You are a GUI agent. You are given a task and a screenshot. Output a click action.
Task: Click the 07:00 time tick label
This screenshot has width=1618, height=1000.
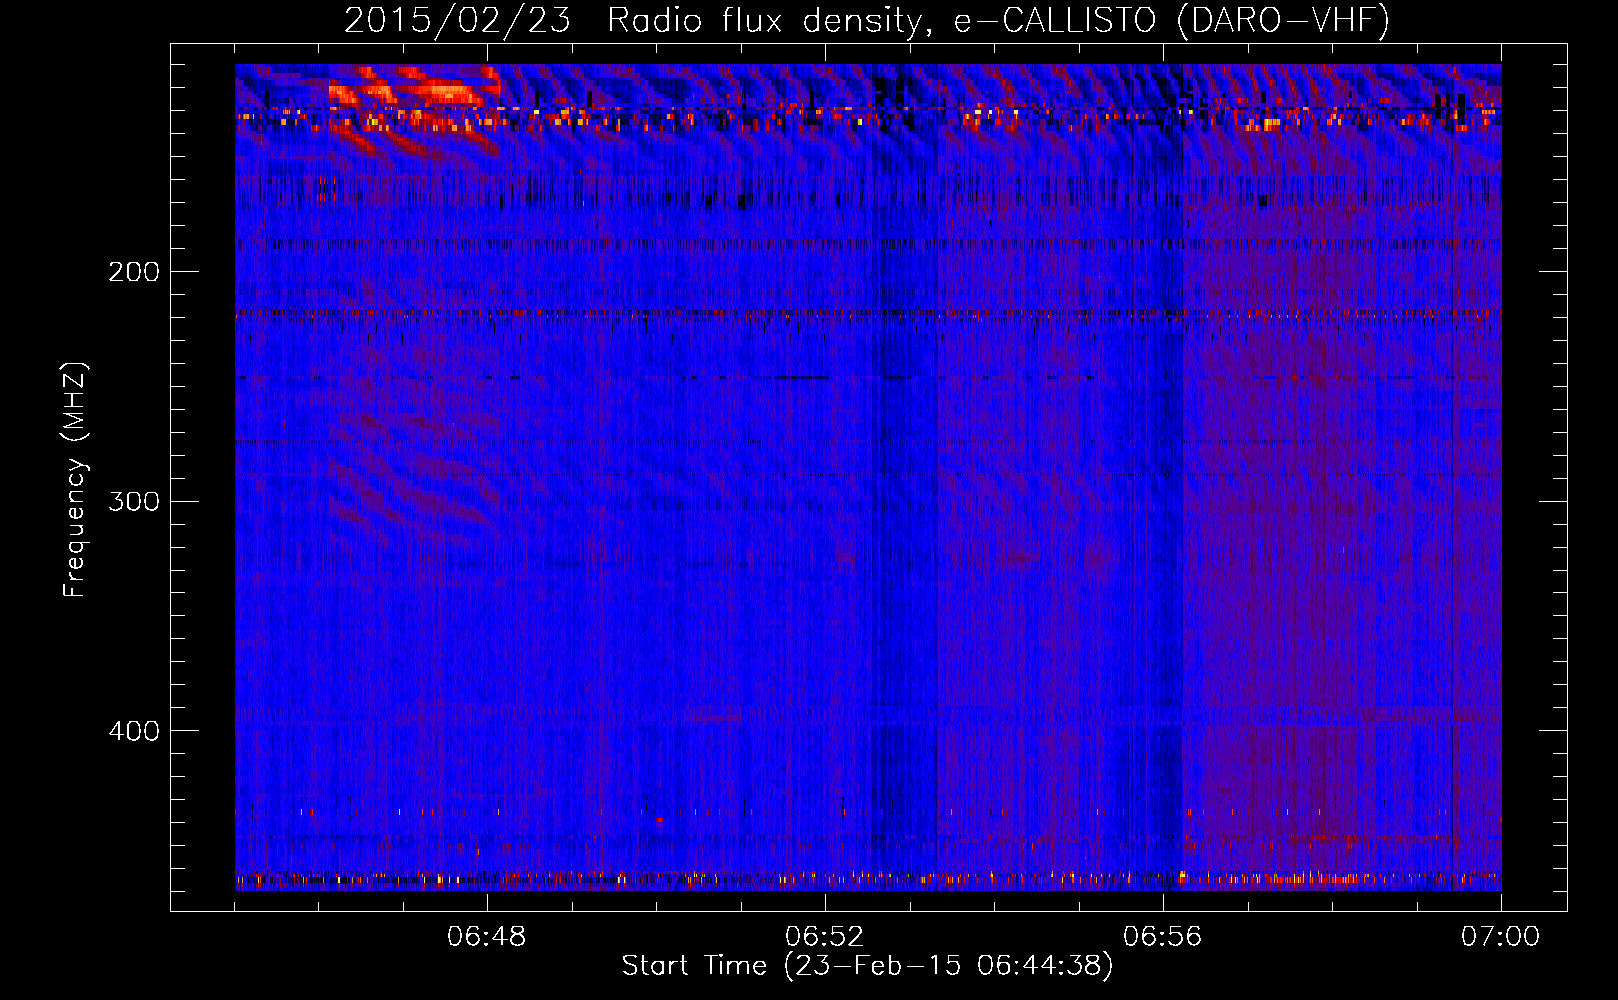pos(1501,937)
